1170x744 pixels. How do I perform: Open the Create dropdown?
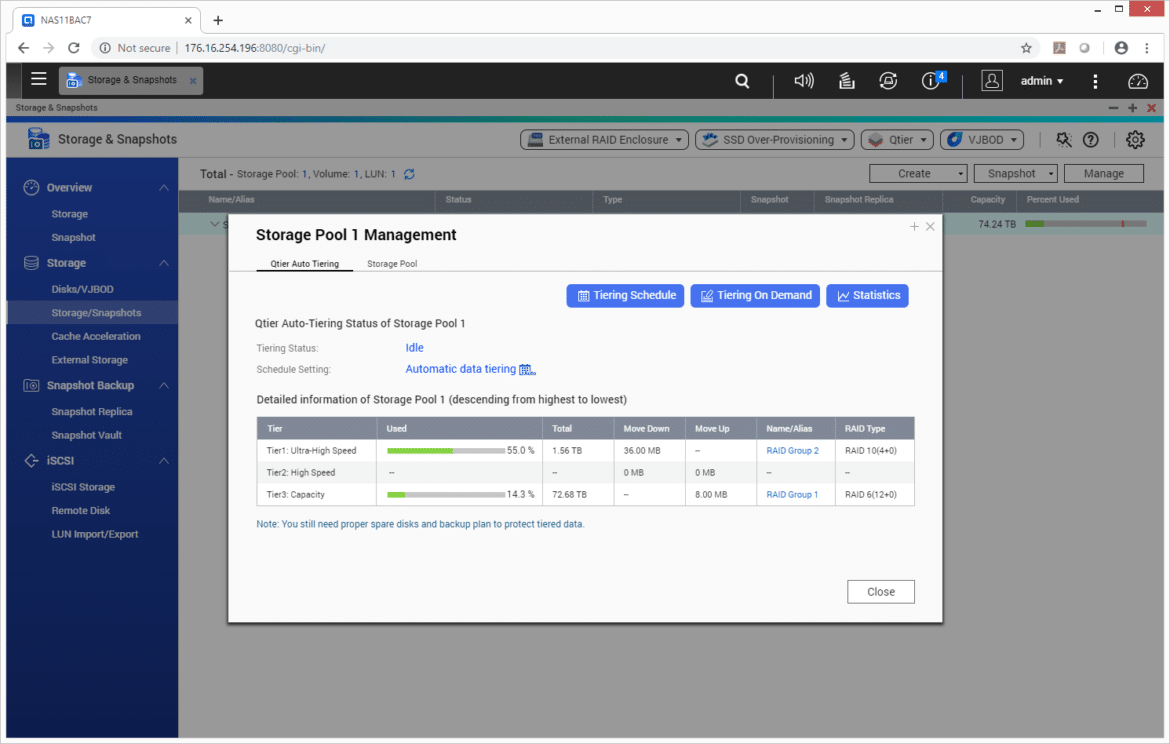918,173
